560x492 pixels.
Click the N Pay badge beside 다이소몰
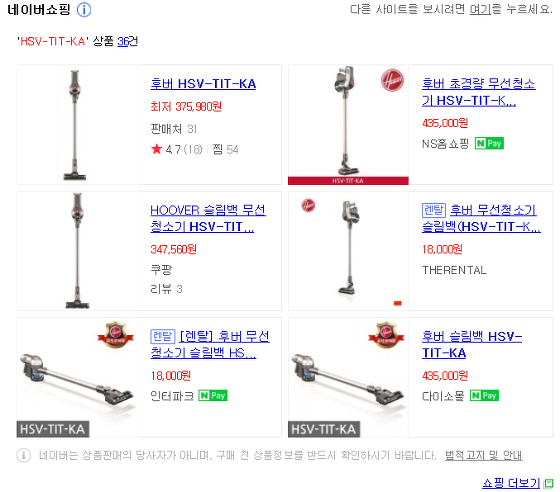tap(484, 396)
